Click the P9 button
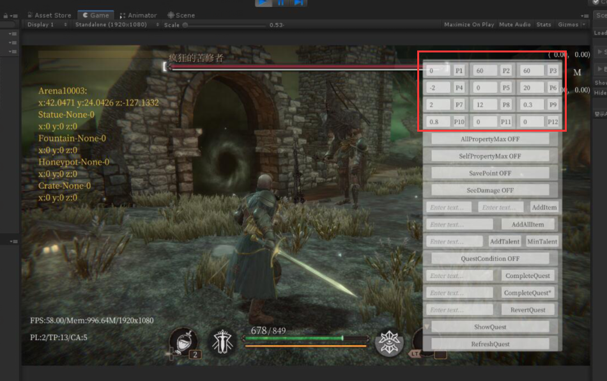607x381 pixels. pos(553,105)
